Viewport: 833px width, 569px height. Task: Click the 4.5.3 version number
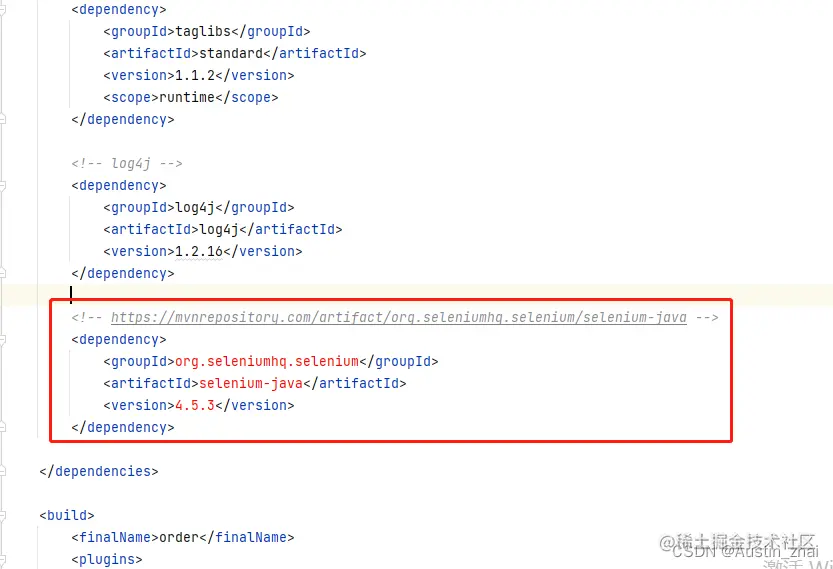(x=195, y=405)
